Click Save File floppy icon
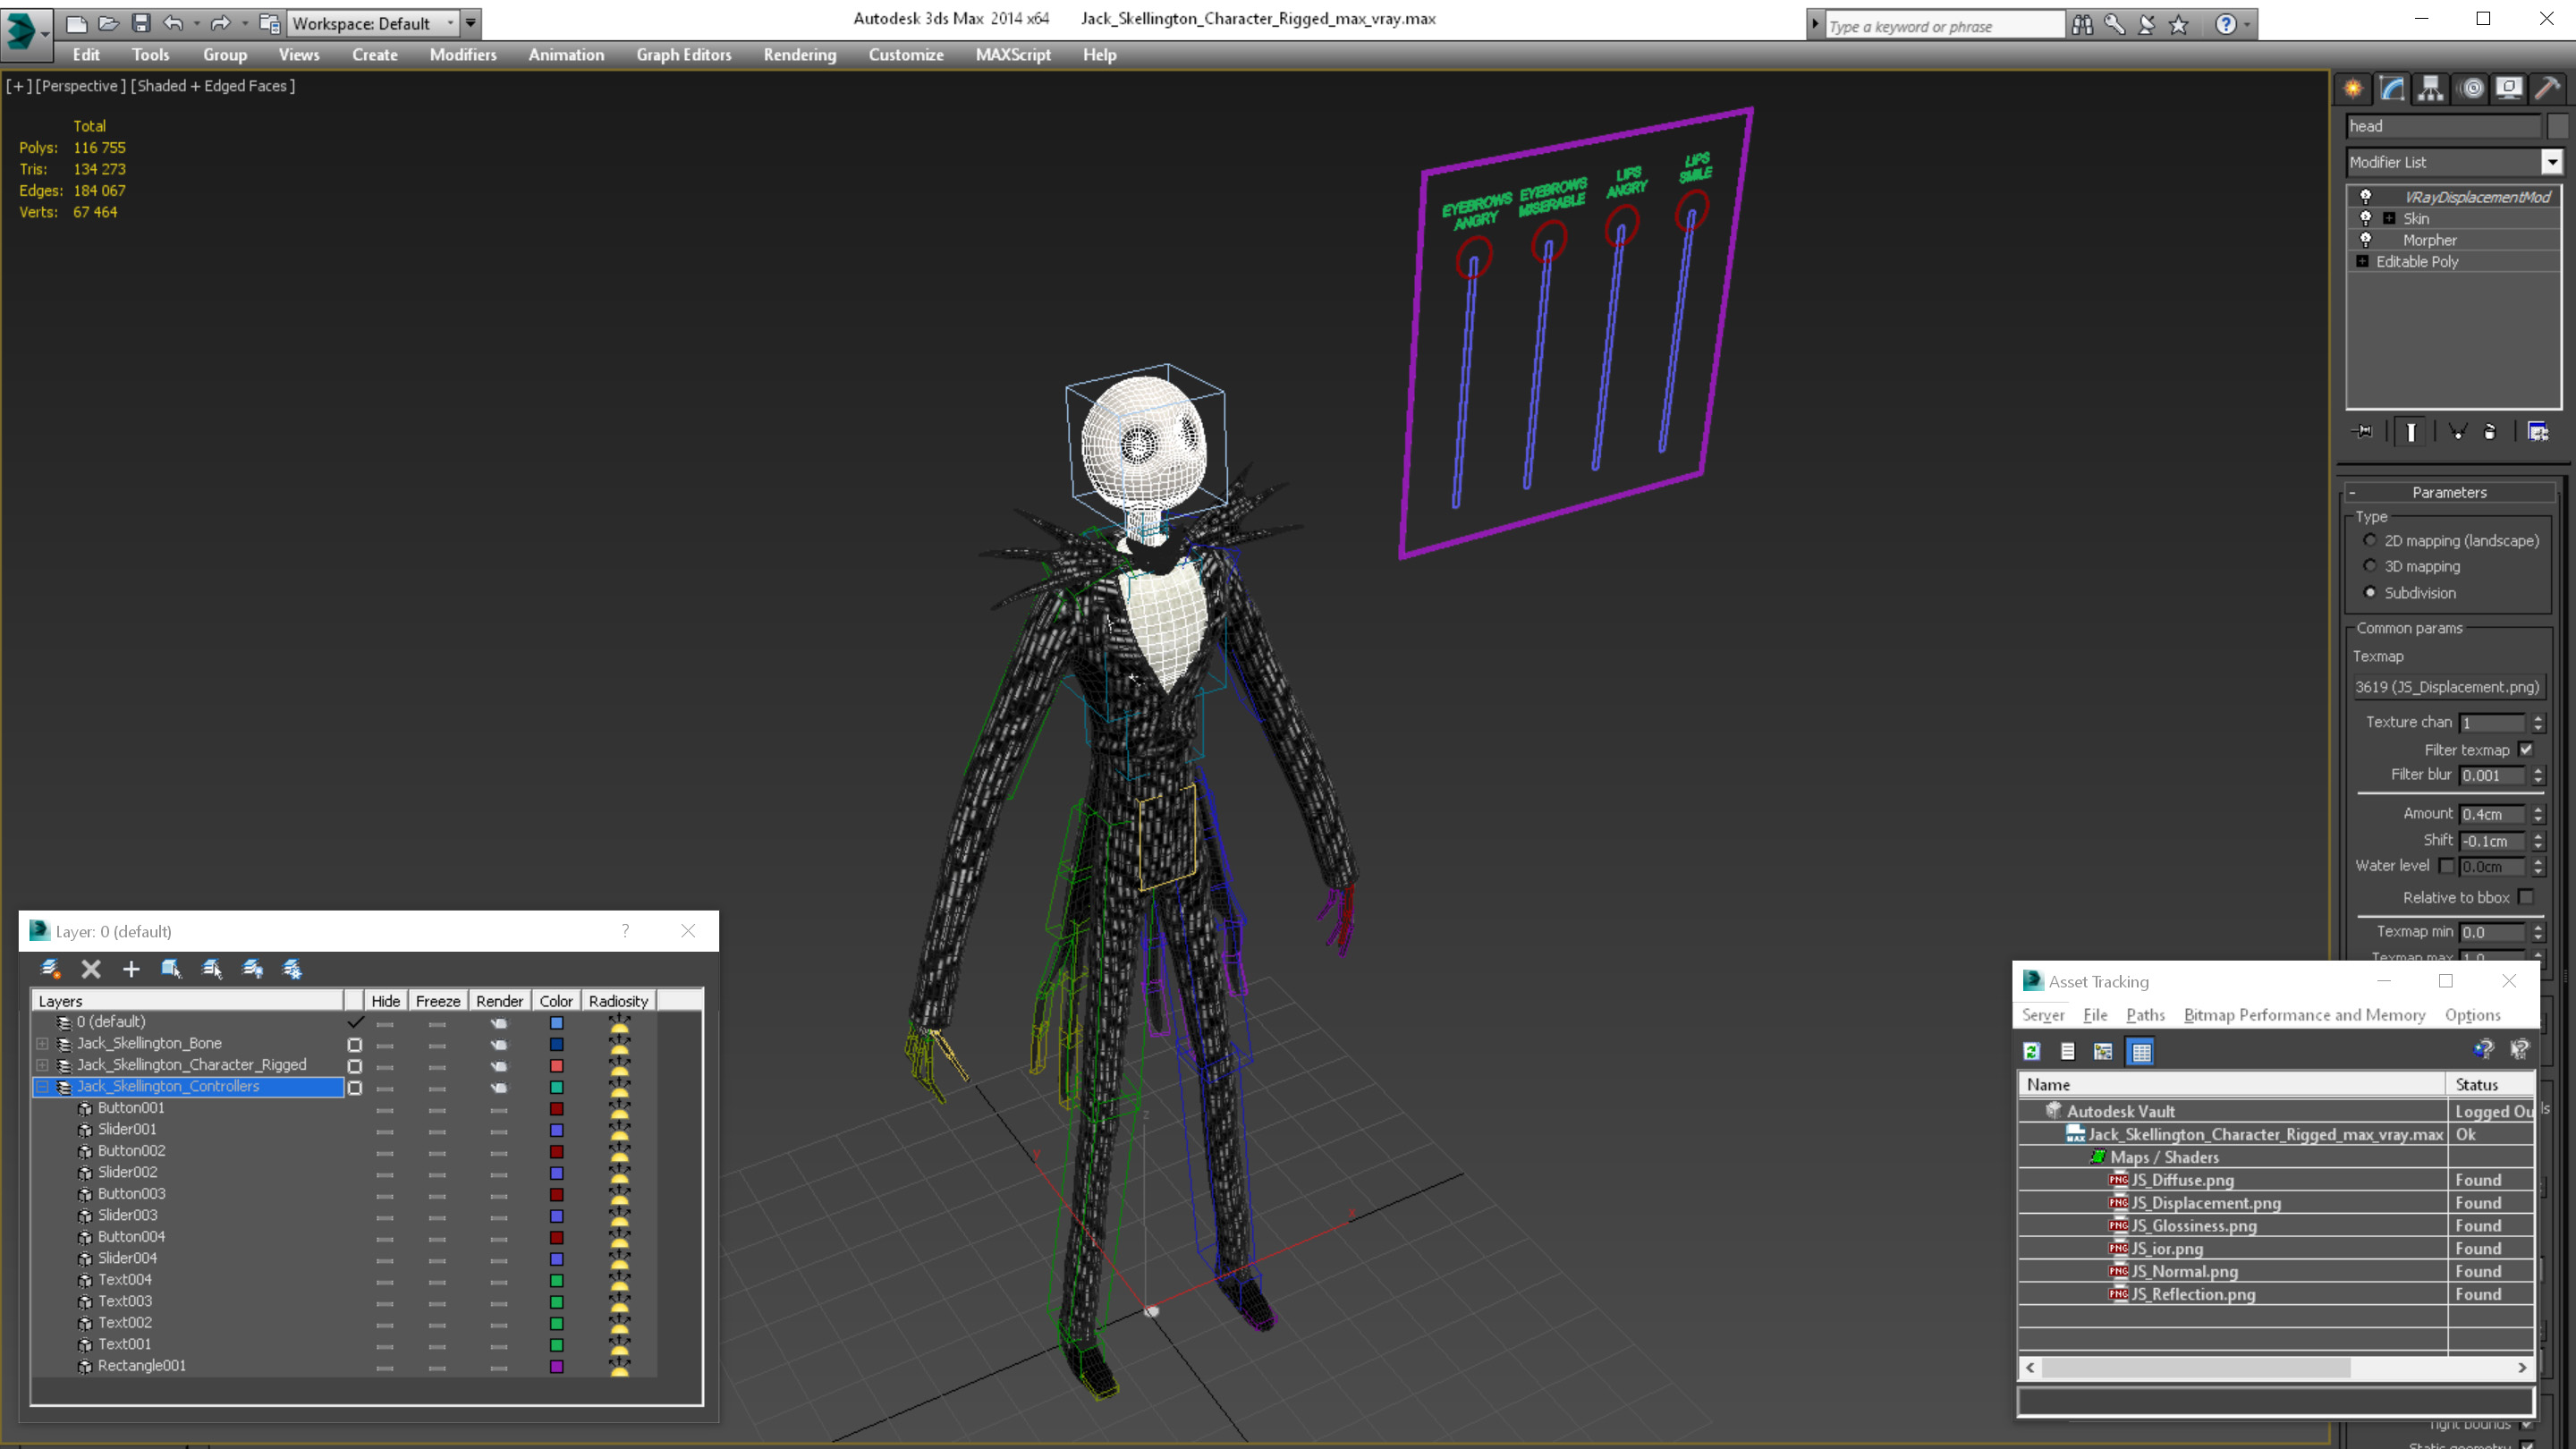The height and width of the screenshot is (1449, 2576). click(x=140, y=23)
